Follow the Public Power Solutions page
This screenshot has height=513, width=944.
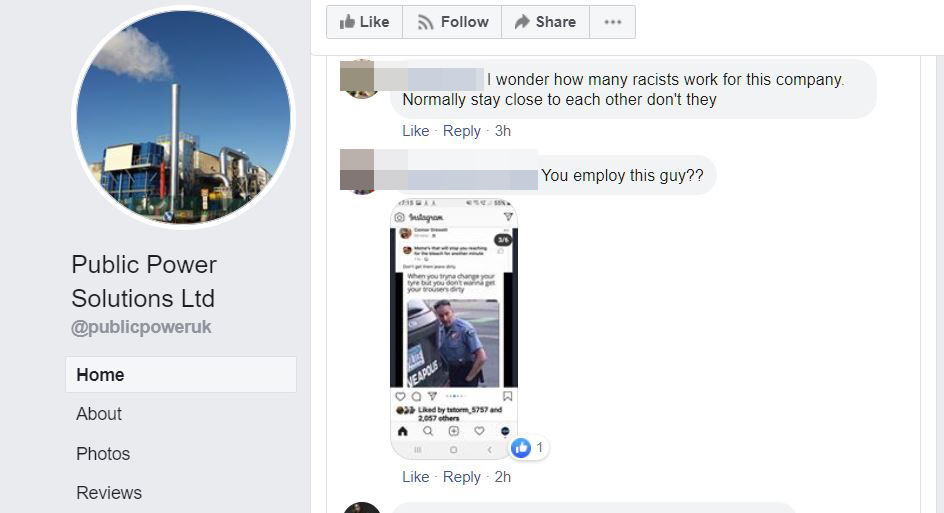coord(452,22)
